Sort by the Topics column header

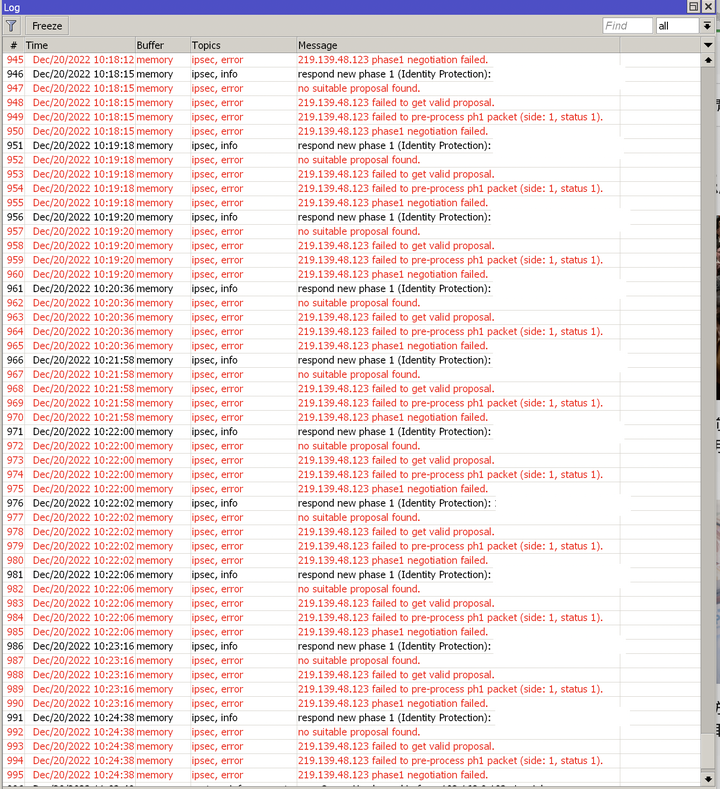click(243, 45)
